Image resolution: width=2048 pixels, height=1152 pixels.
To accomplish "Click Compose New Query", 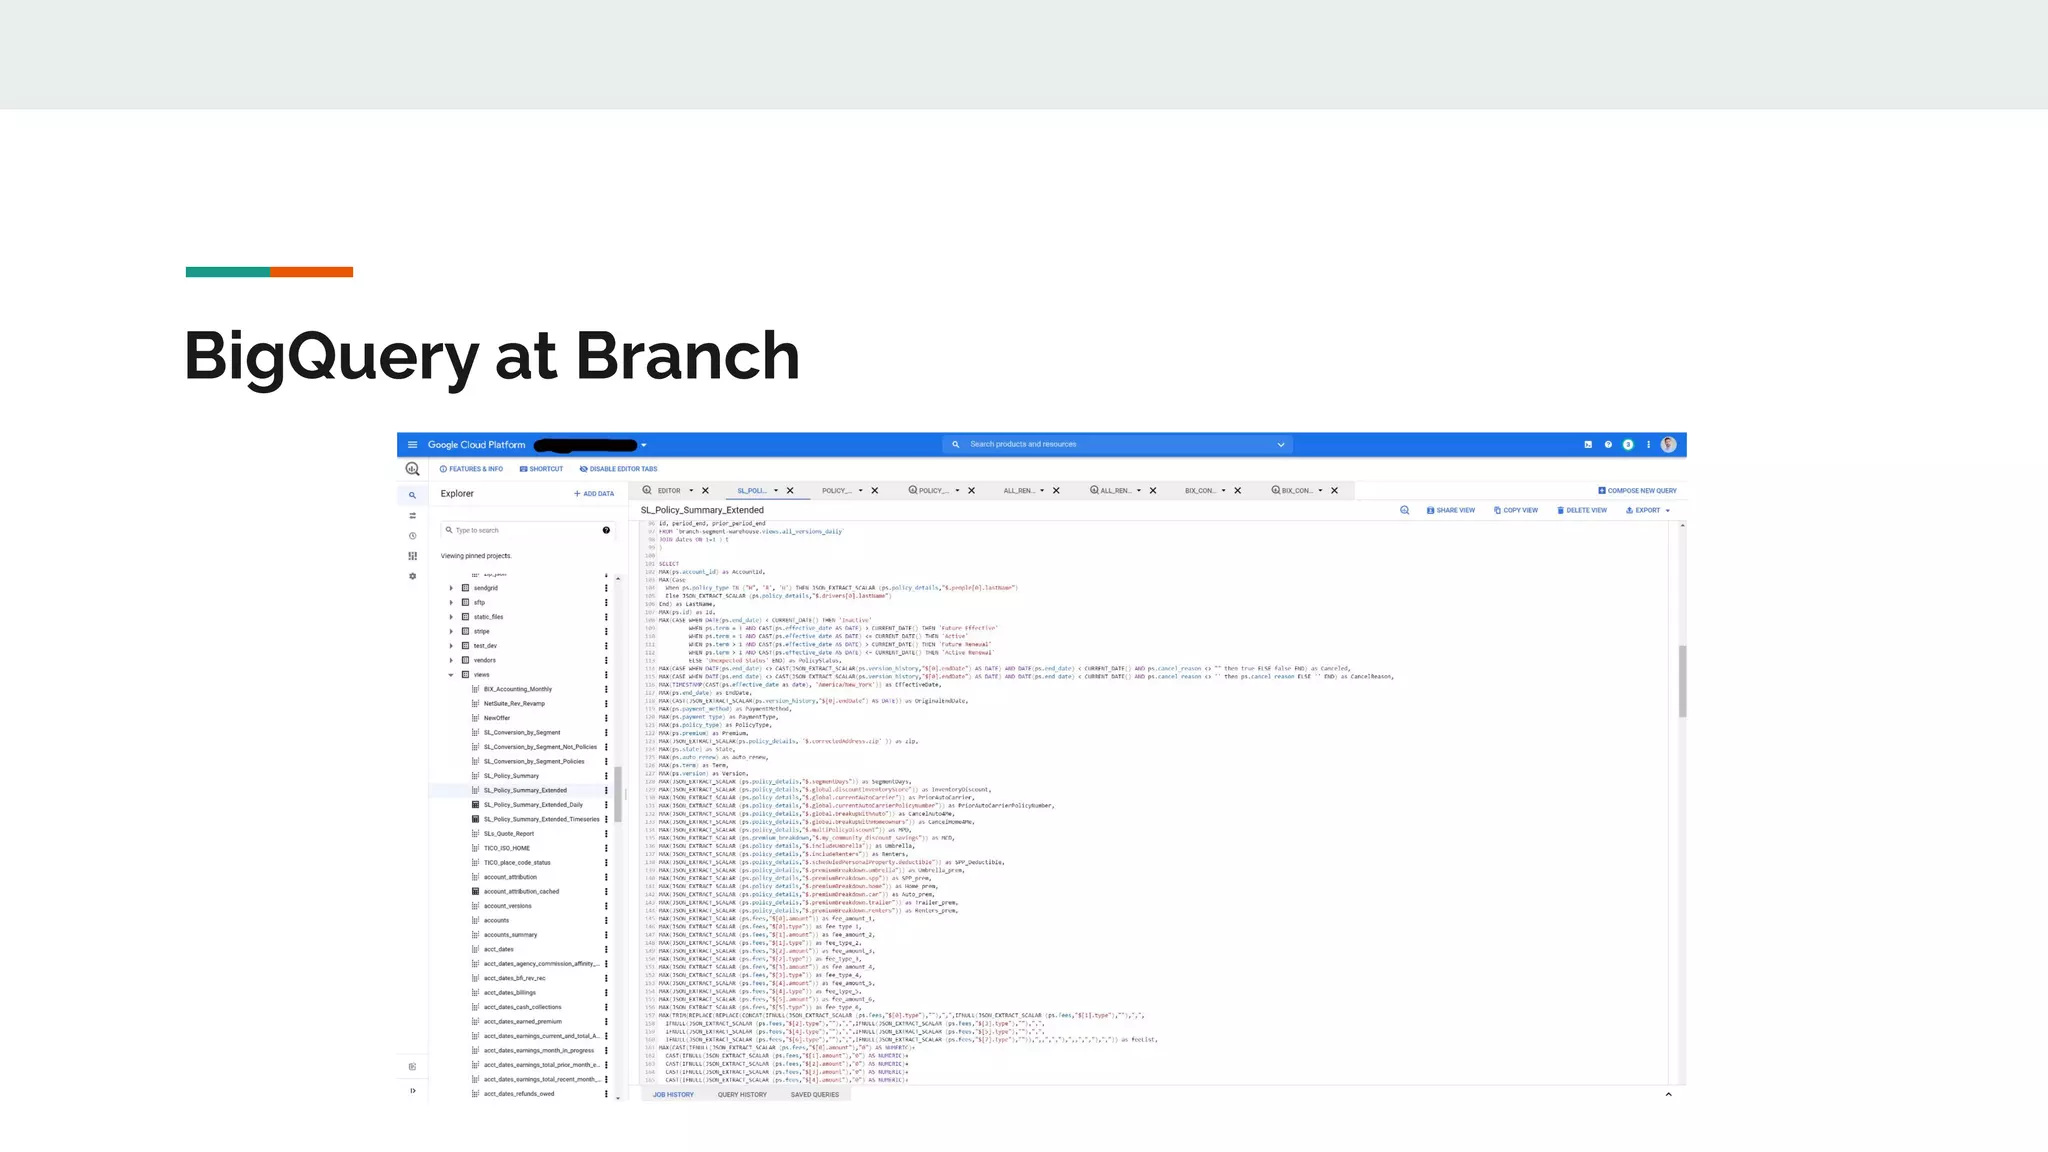I will coord(1637,491).
